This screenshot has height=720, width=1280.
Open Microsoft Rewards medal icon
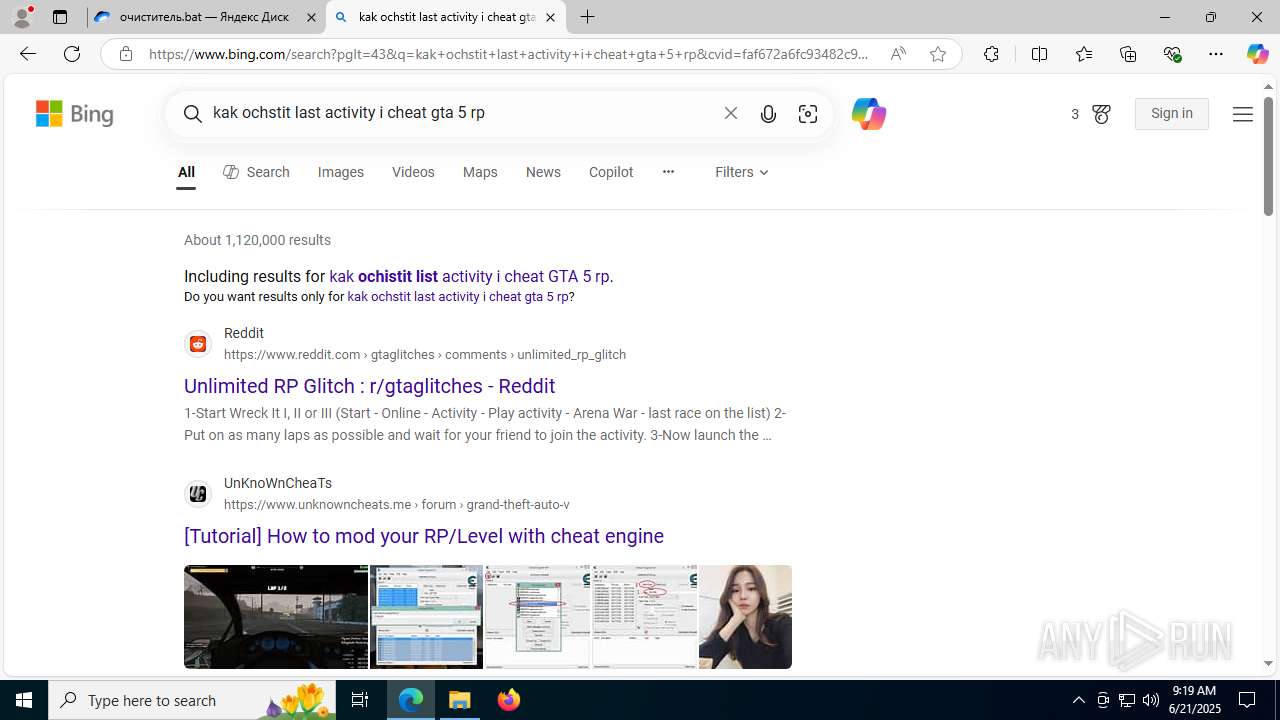click(1101, 114)
